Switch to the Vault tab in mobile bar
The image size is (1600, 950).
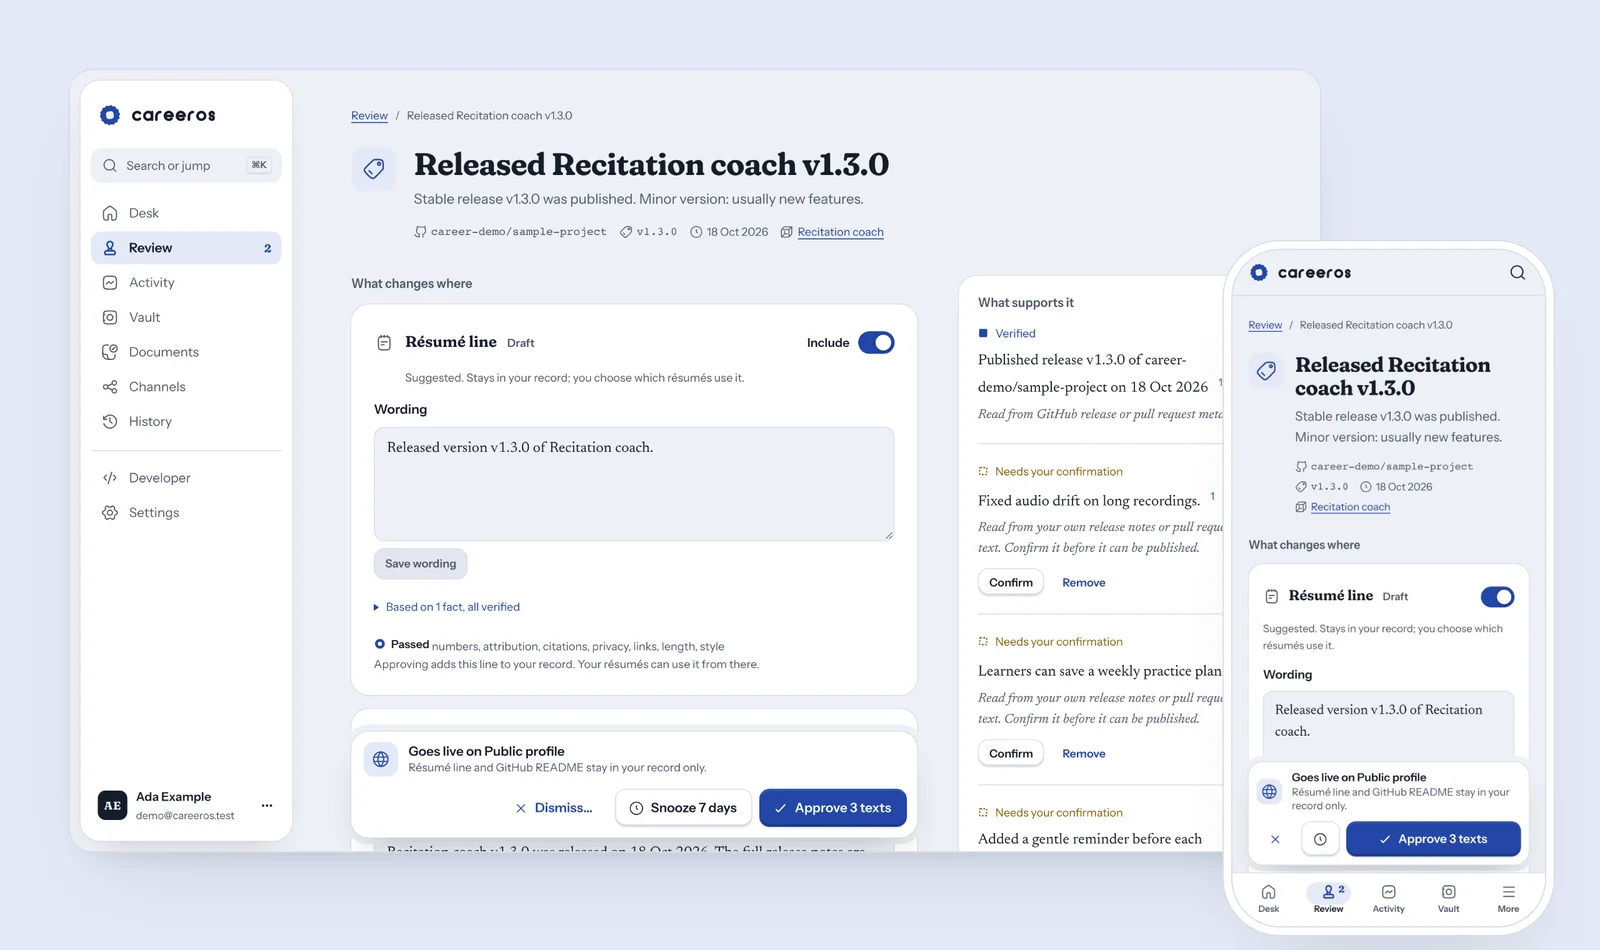[1449, 898]
